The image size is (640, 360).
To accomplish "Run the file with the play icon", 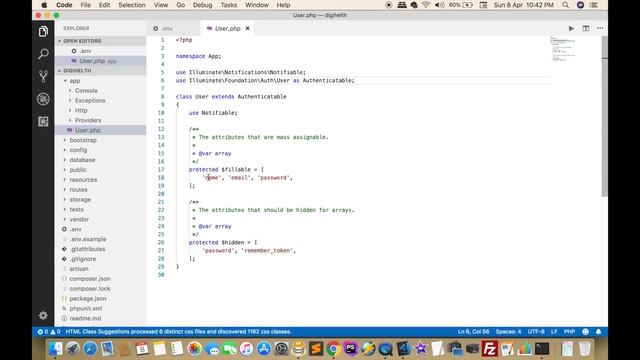I will coord(571,28).
